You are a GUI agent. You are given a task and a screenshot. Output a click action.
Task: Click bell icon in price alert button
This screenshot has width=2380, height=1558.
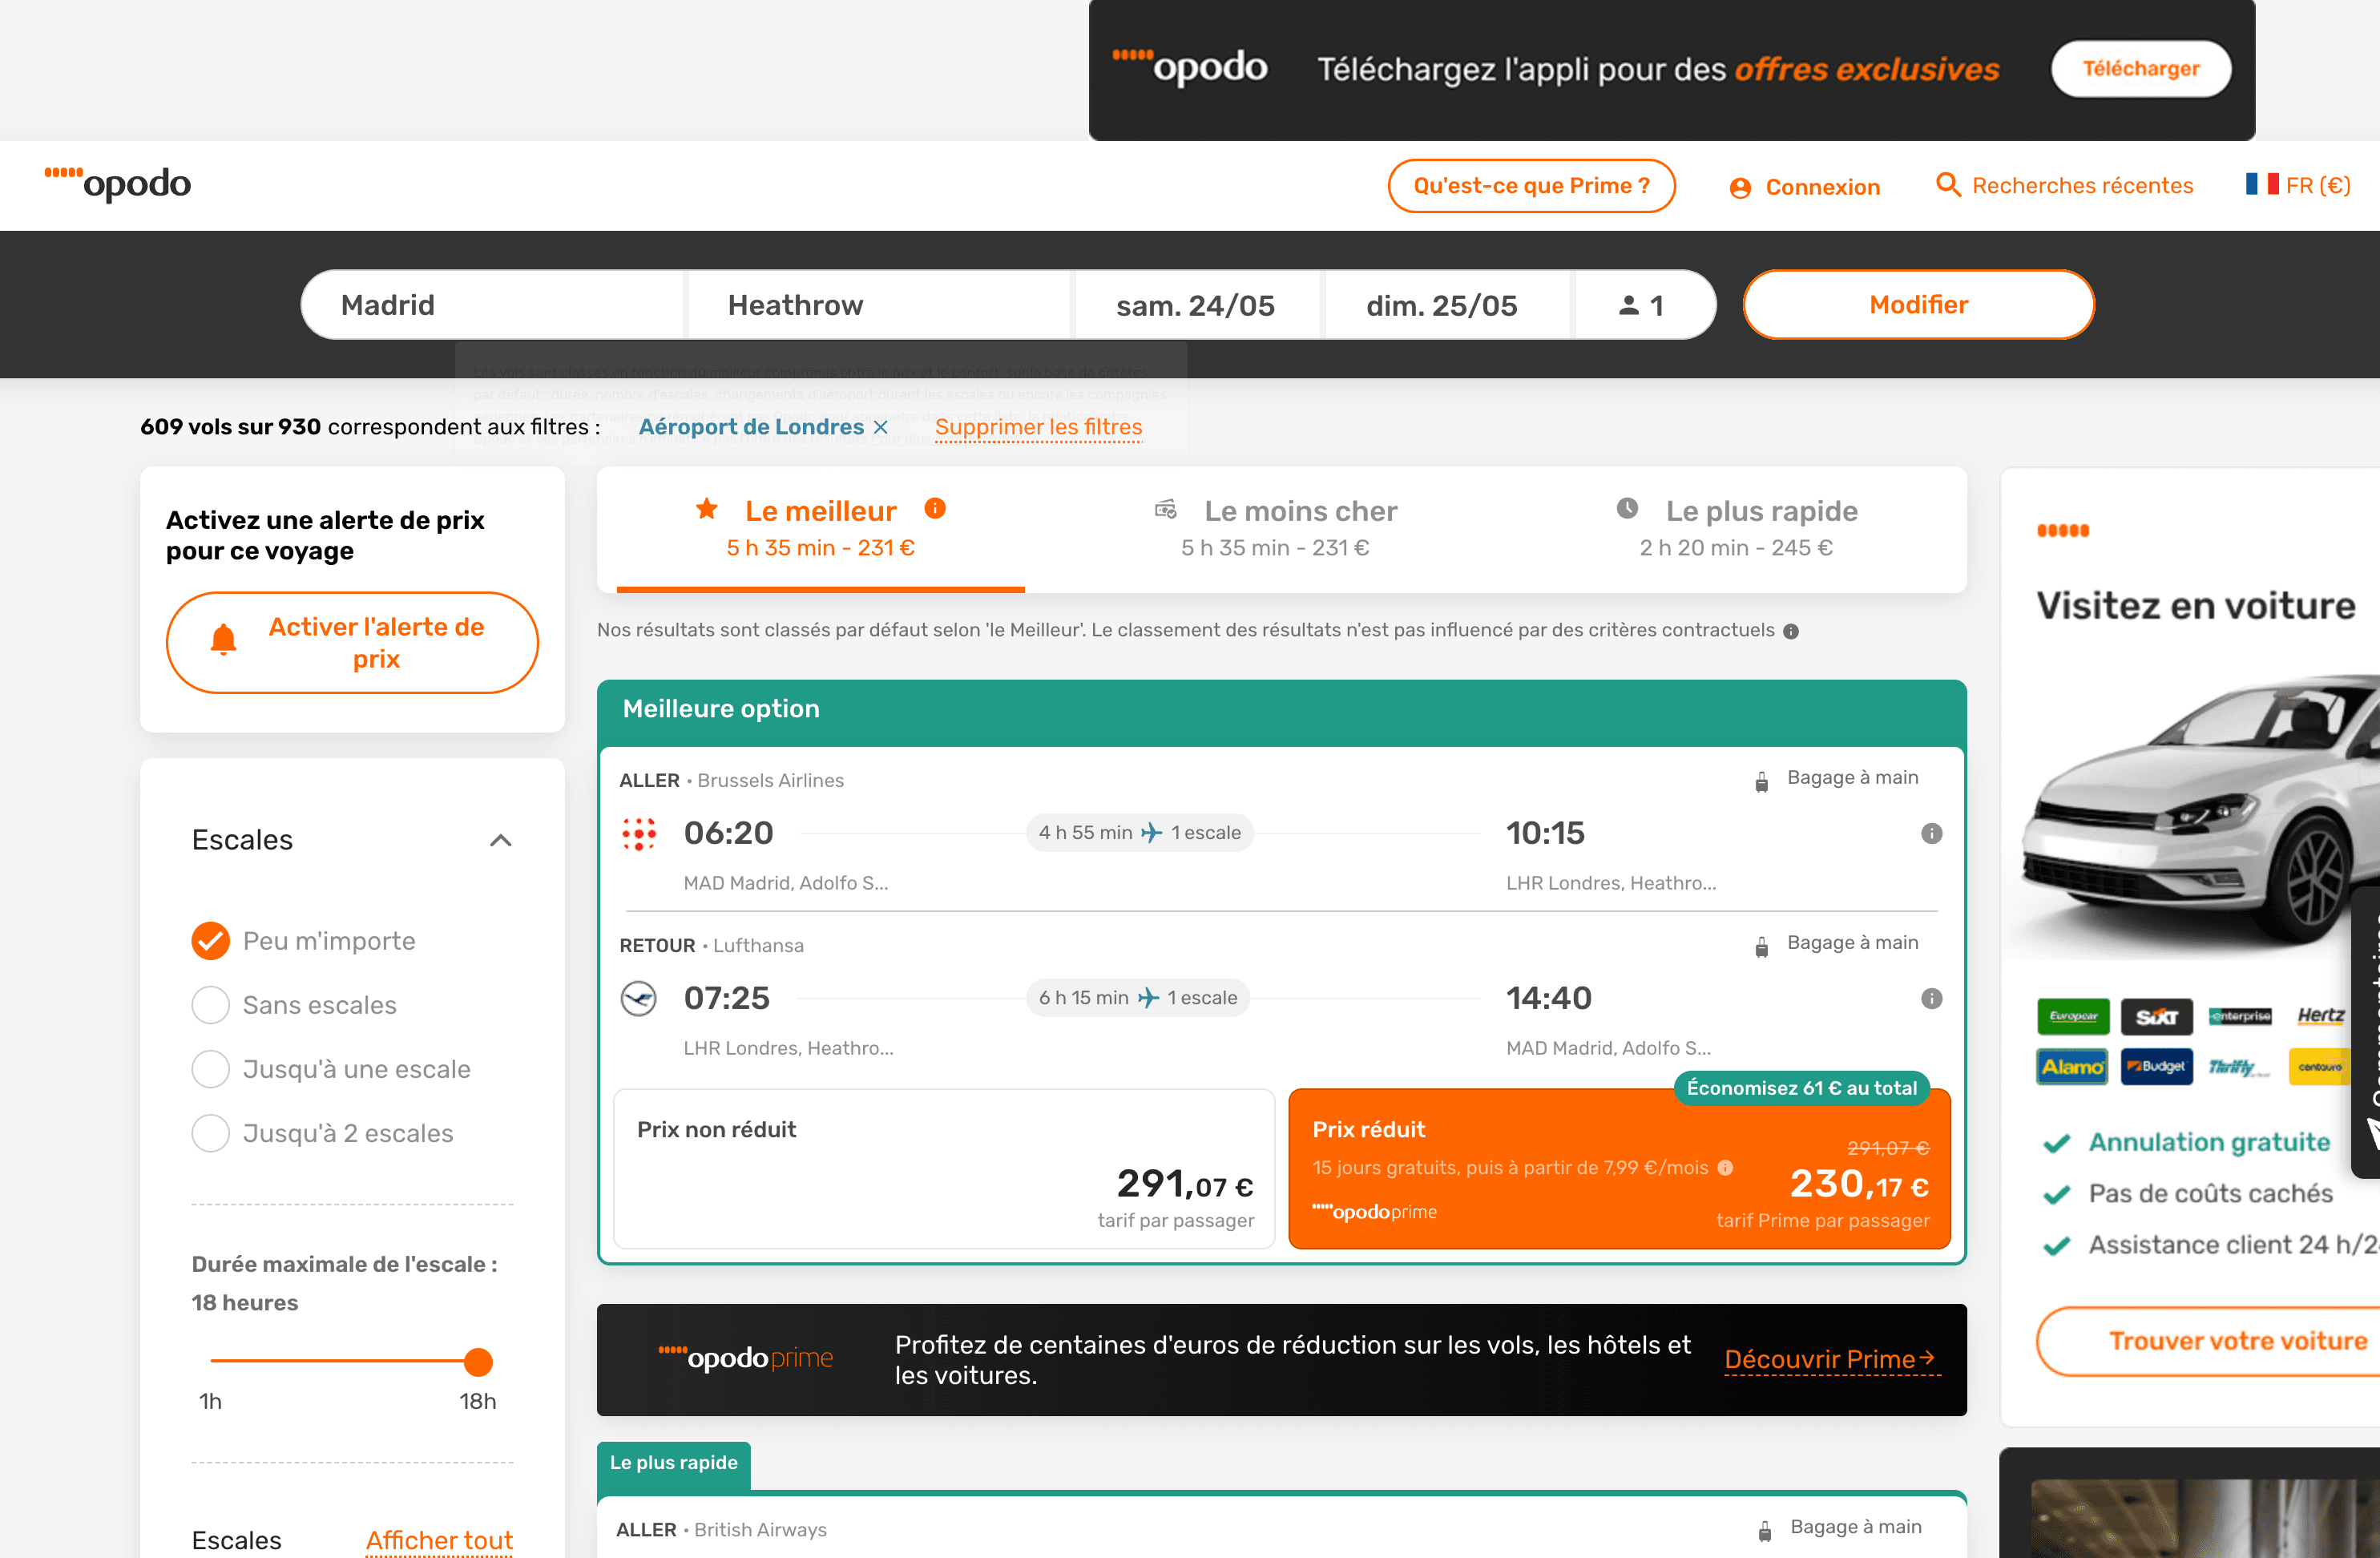pyautogui.click(x=224, y=640)
